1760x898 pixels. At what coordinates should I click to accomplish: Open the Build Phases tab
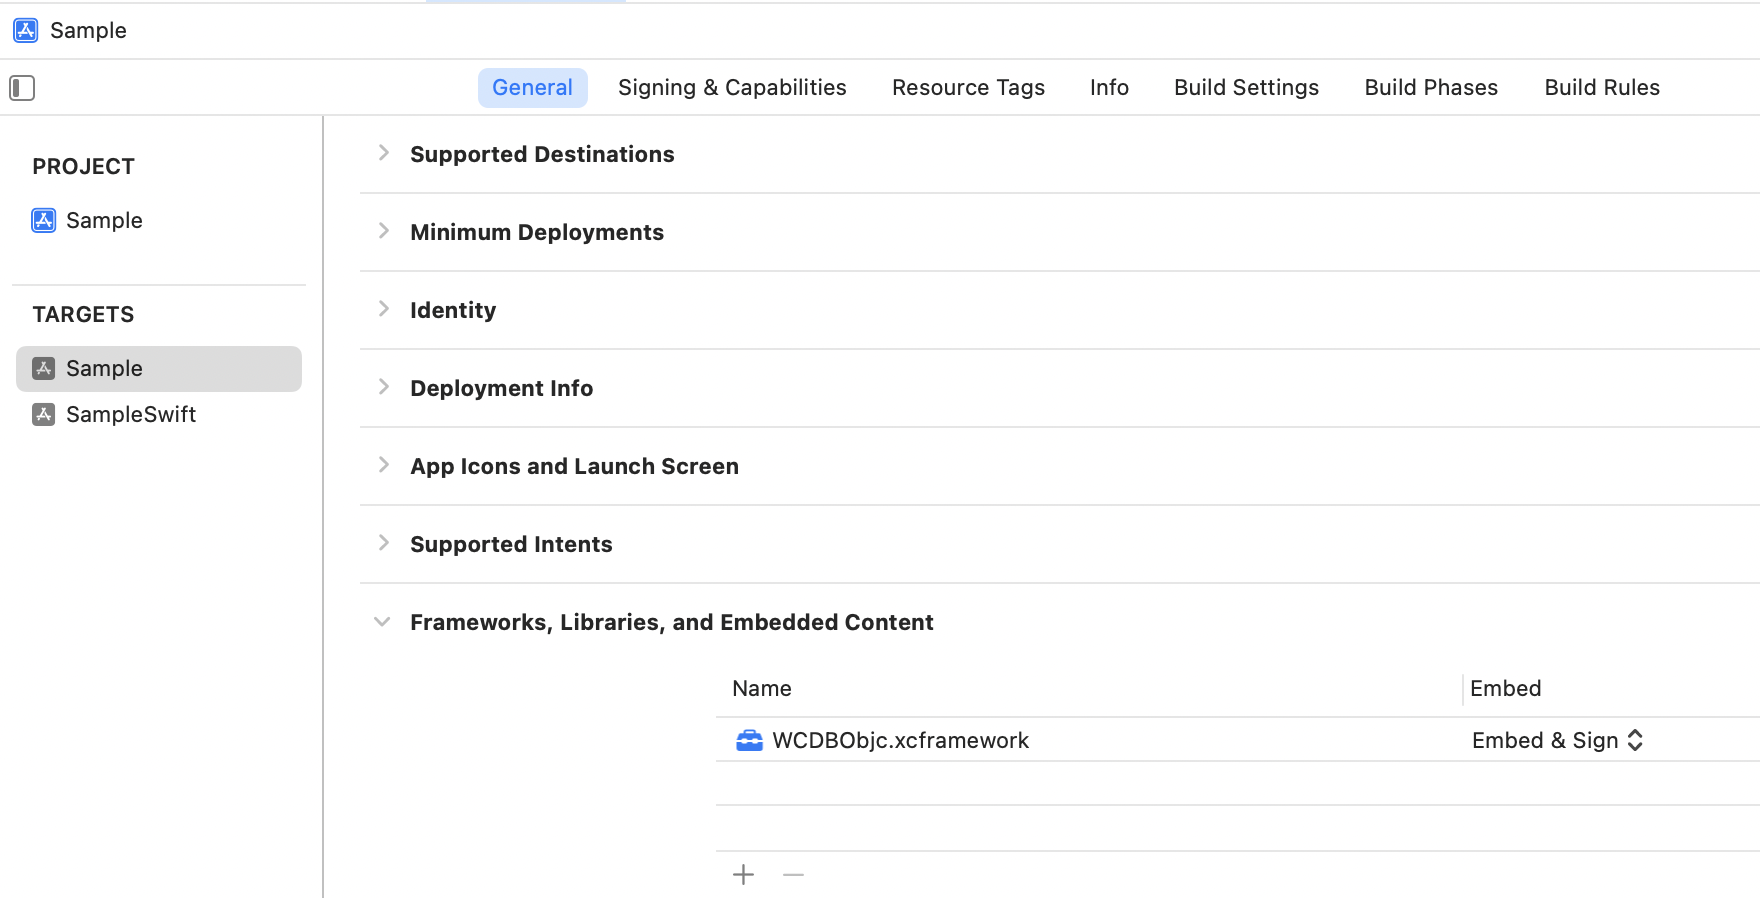point(1431,87)
